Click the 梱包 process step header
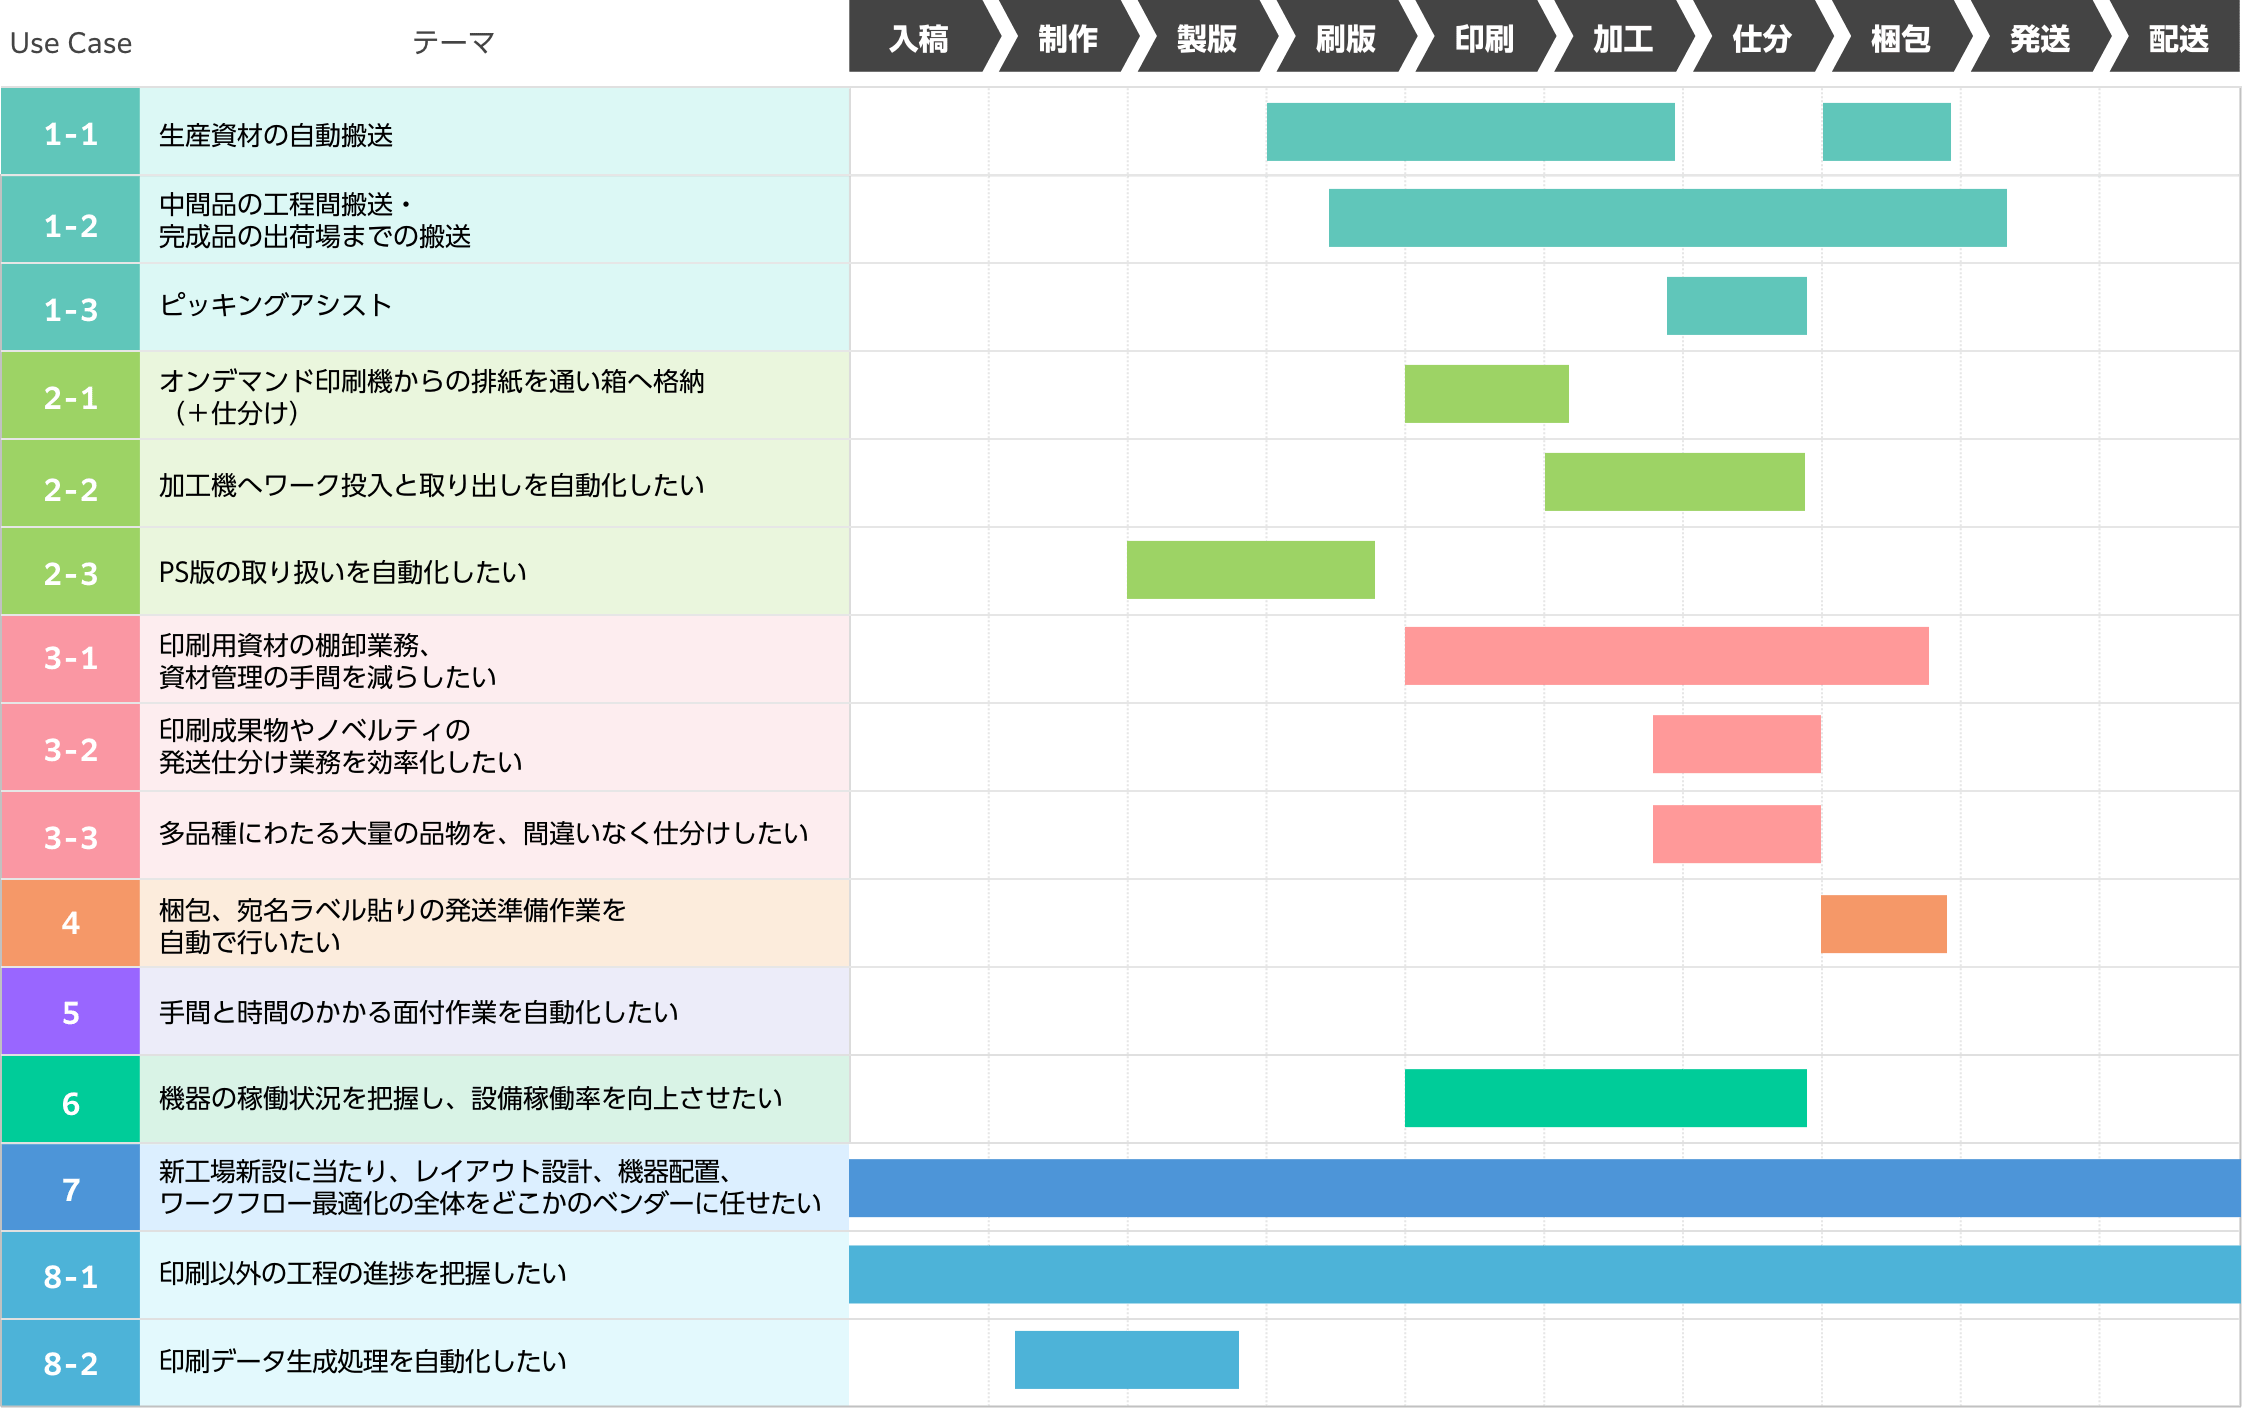2242x1408 pixels. point(1901,37)
